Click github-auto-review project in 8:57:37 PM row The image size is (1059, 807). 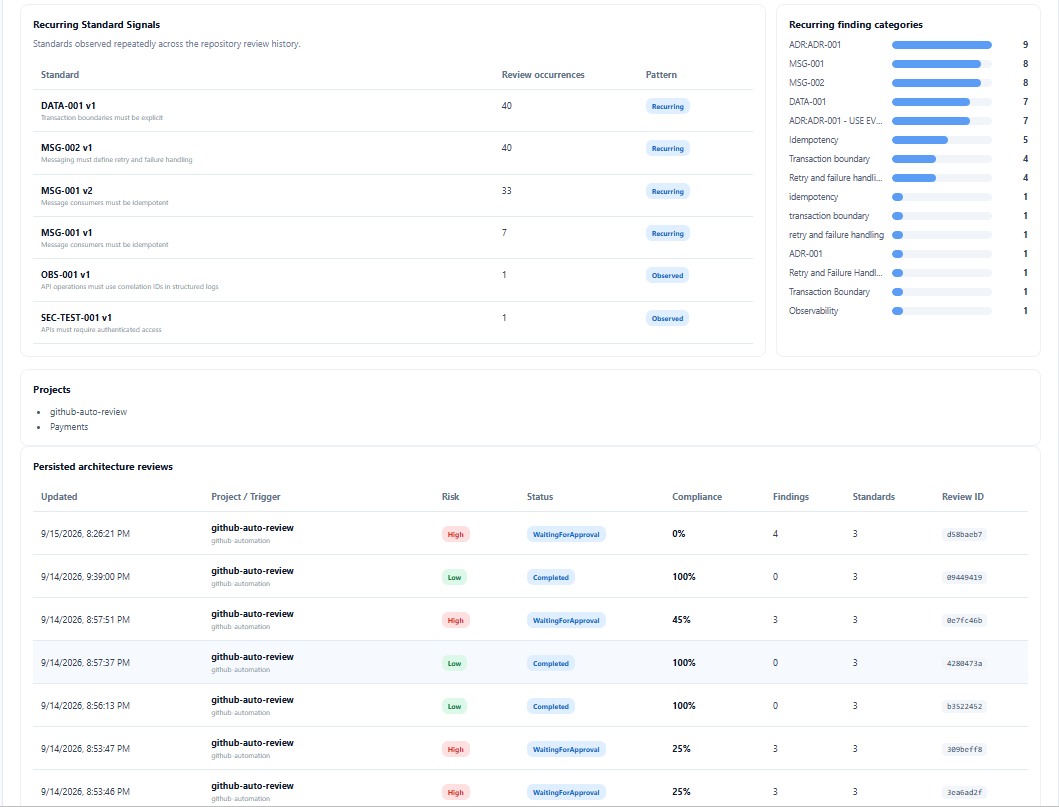[252, 656]
